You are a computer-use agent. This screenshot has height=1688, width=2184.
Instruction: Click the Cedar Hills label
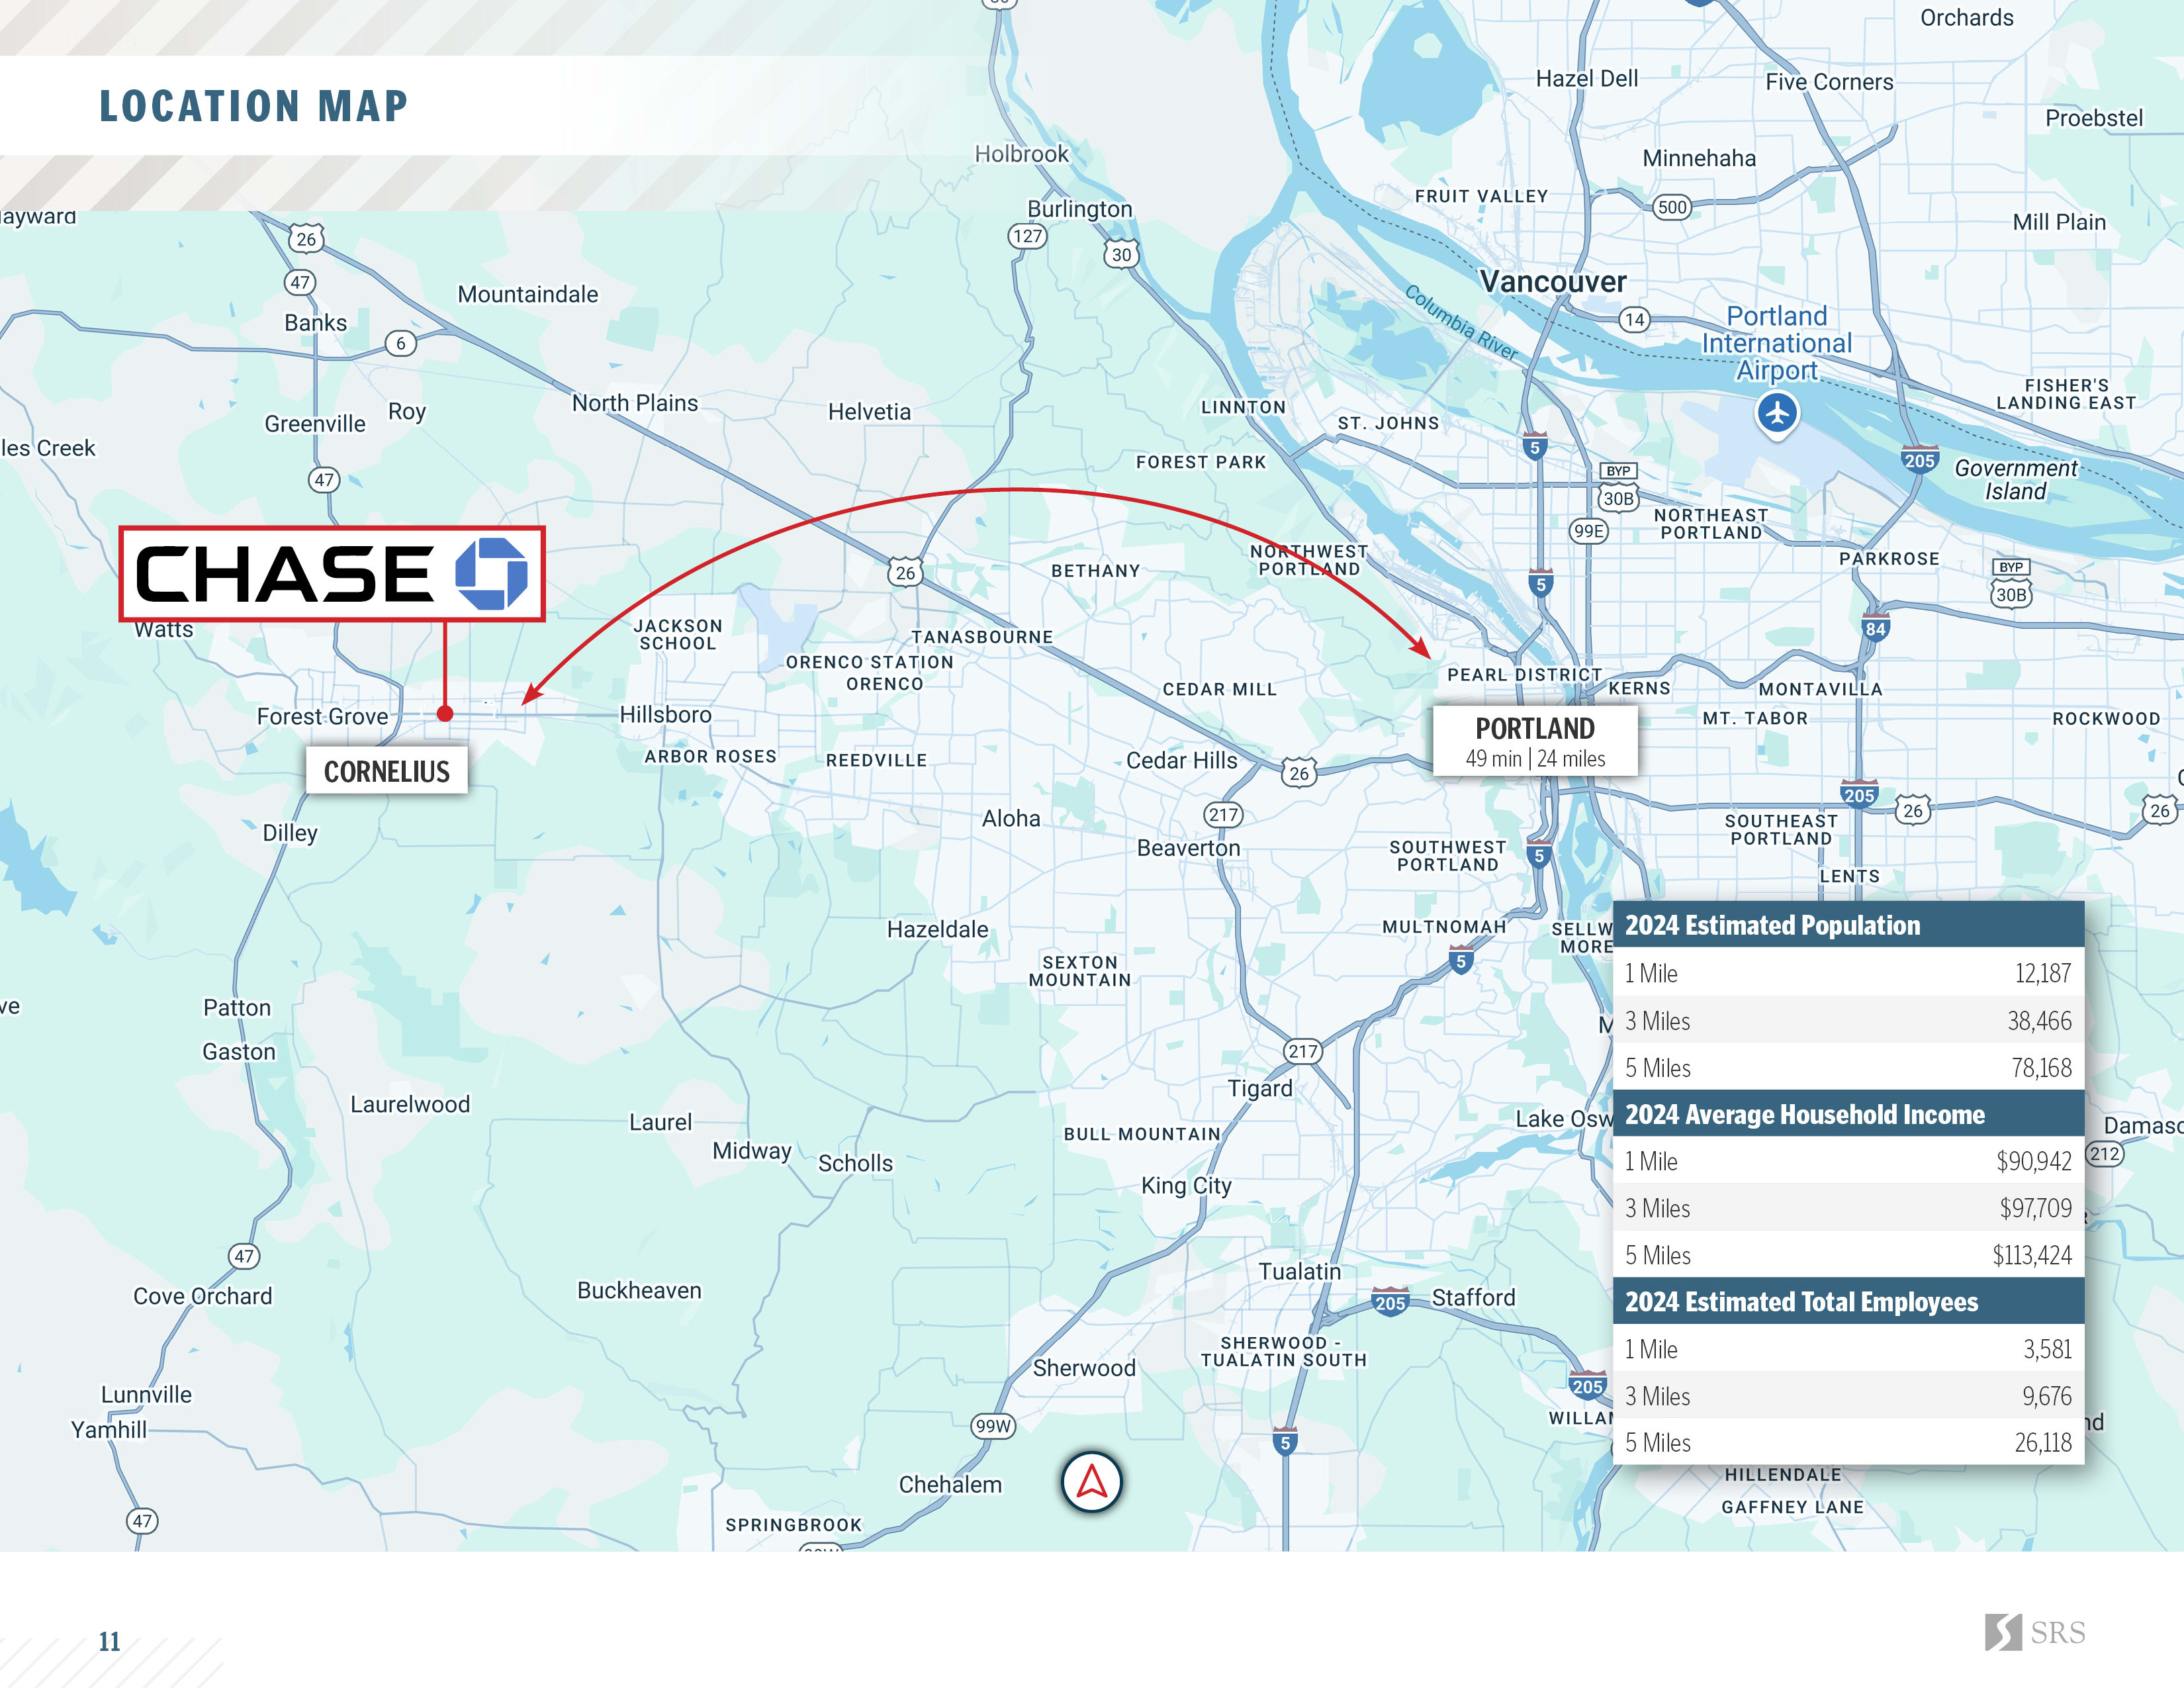coord(1182,761)
